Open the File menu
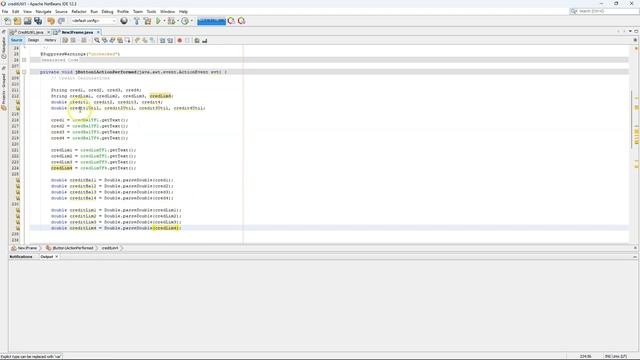640x360 pixels. (5, 11)
